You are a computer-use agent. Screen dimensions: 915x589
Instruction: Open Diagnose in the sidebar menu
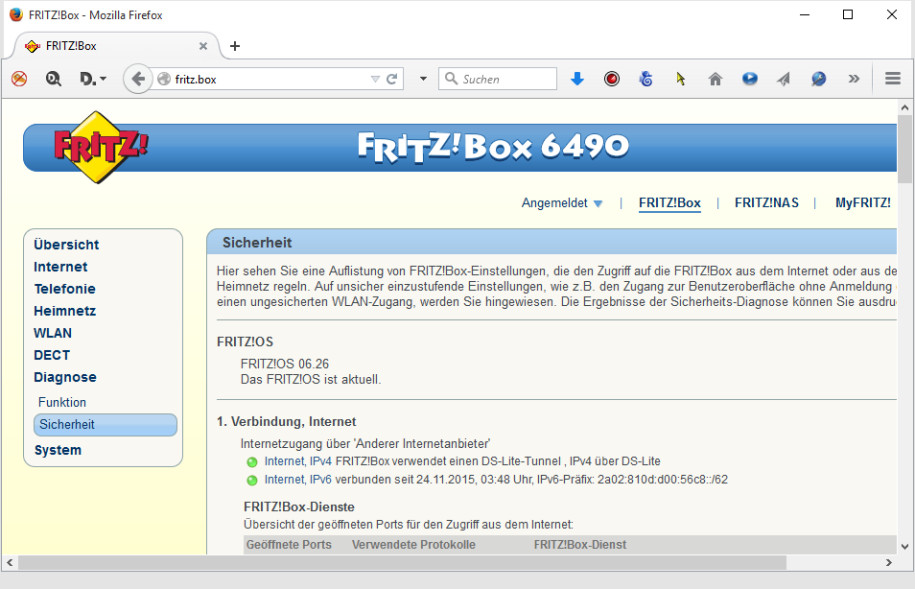point(65,378)
